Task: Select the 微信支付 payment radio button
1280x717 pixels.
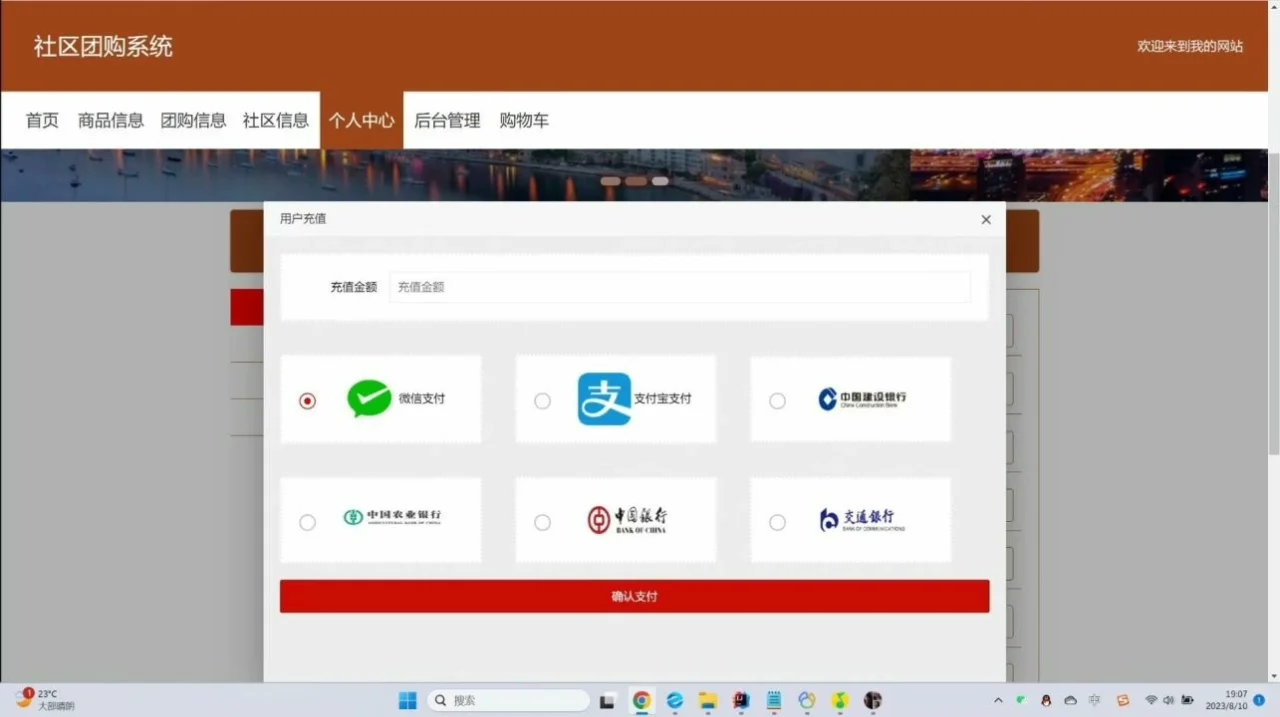Action: click(307, 400)
